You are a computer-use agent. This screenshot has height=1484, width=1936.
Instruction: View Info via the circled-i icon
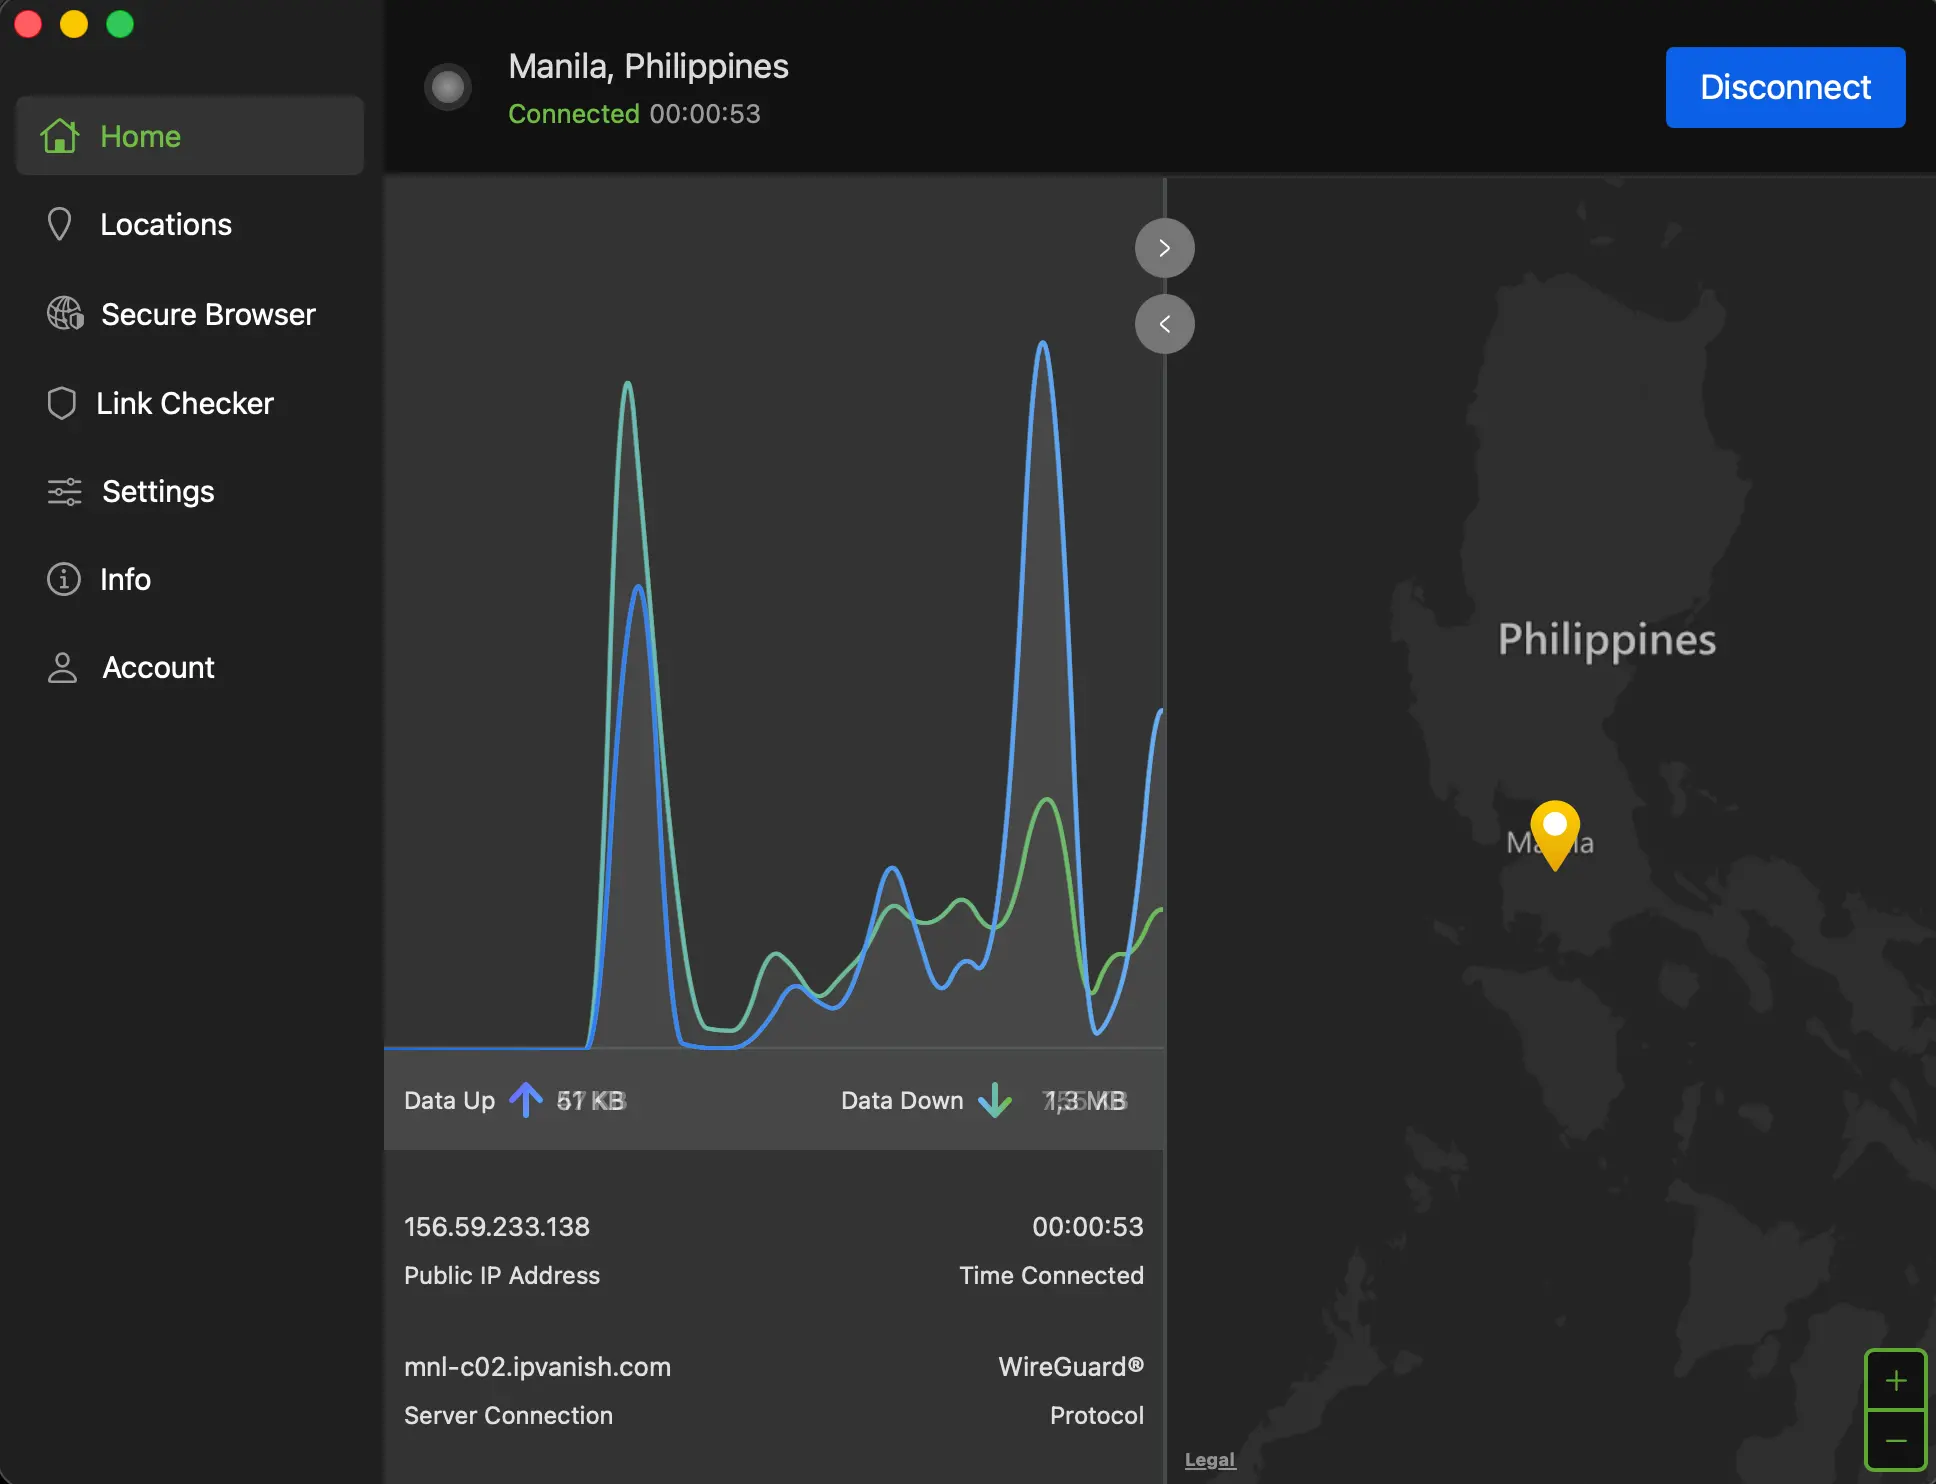pos(62,579)
